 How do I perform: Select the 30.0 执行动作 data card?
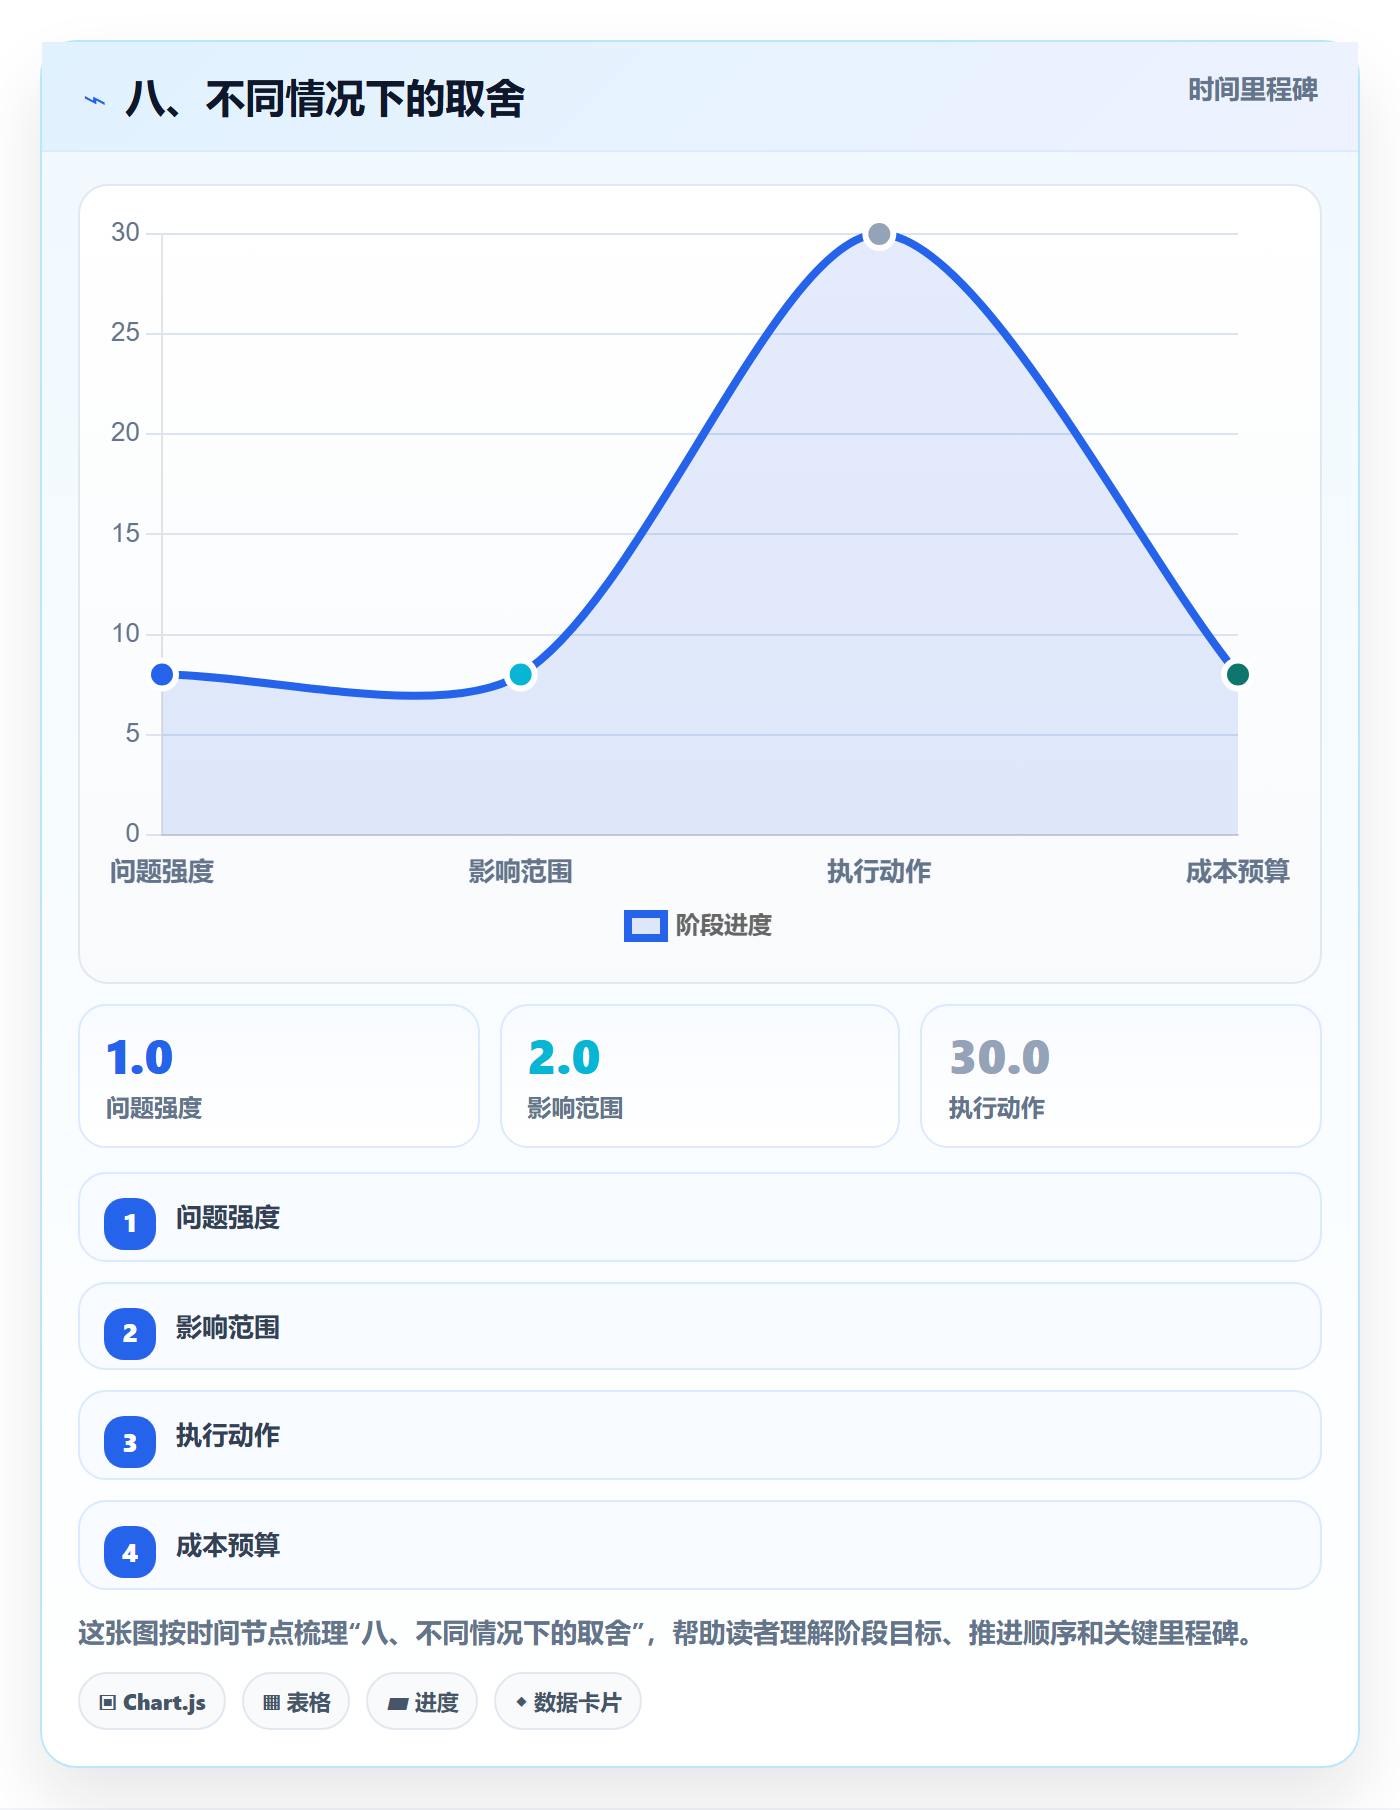(1121, 1076)
